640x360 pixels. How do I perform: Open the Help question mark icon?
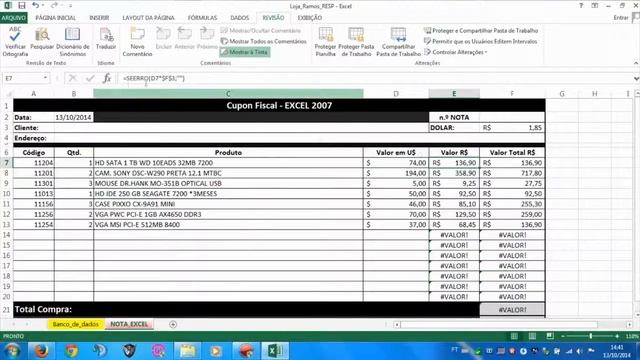tap(581, 6)
